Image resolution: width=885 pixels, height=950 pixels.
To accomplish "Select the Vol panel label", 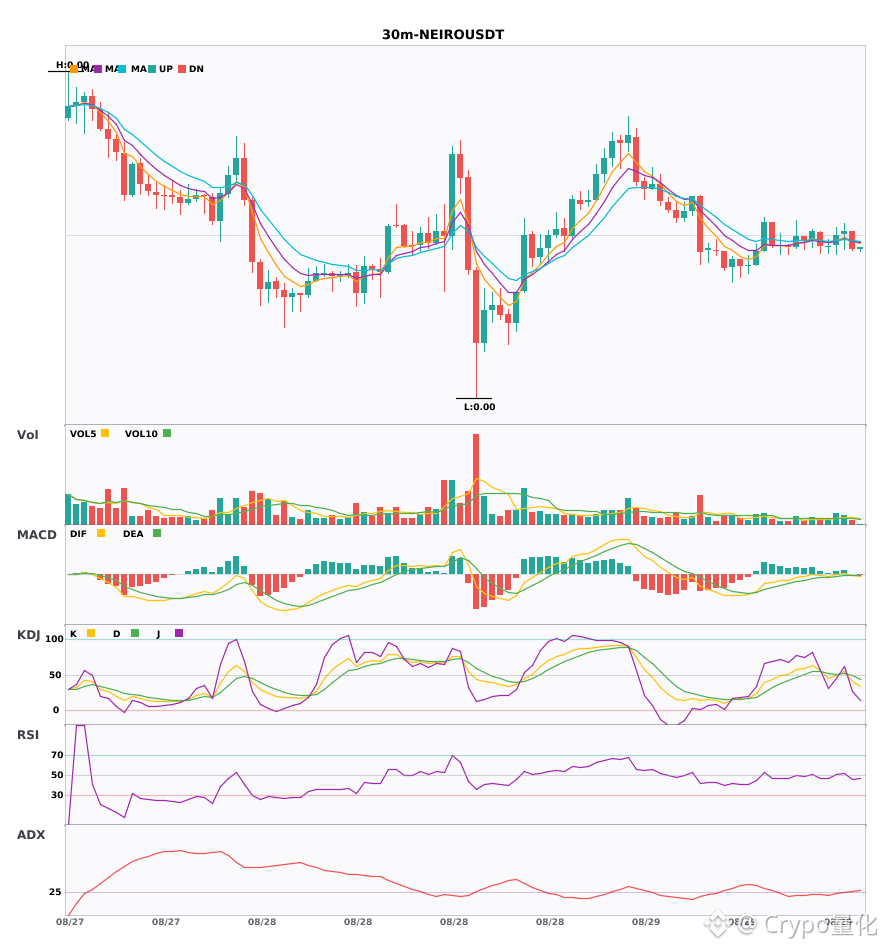I will pyautogui.click(x=27, y=435).
